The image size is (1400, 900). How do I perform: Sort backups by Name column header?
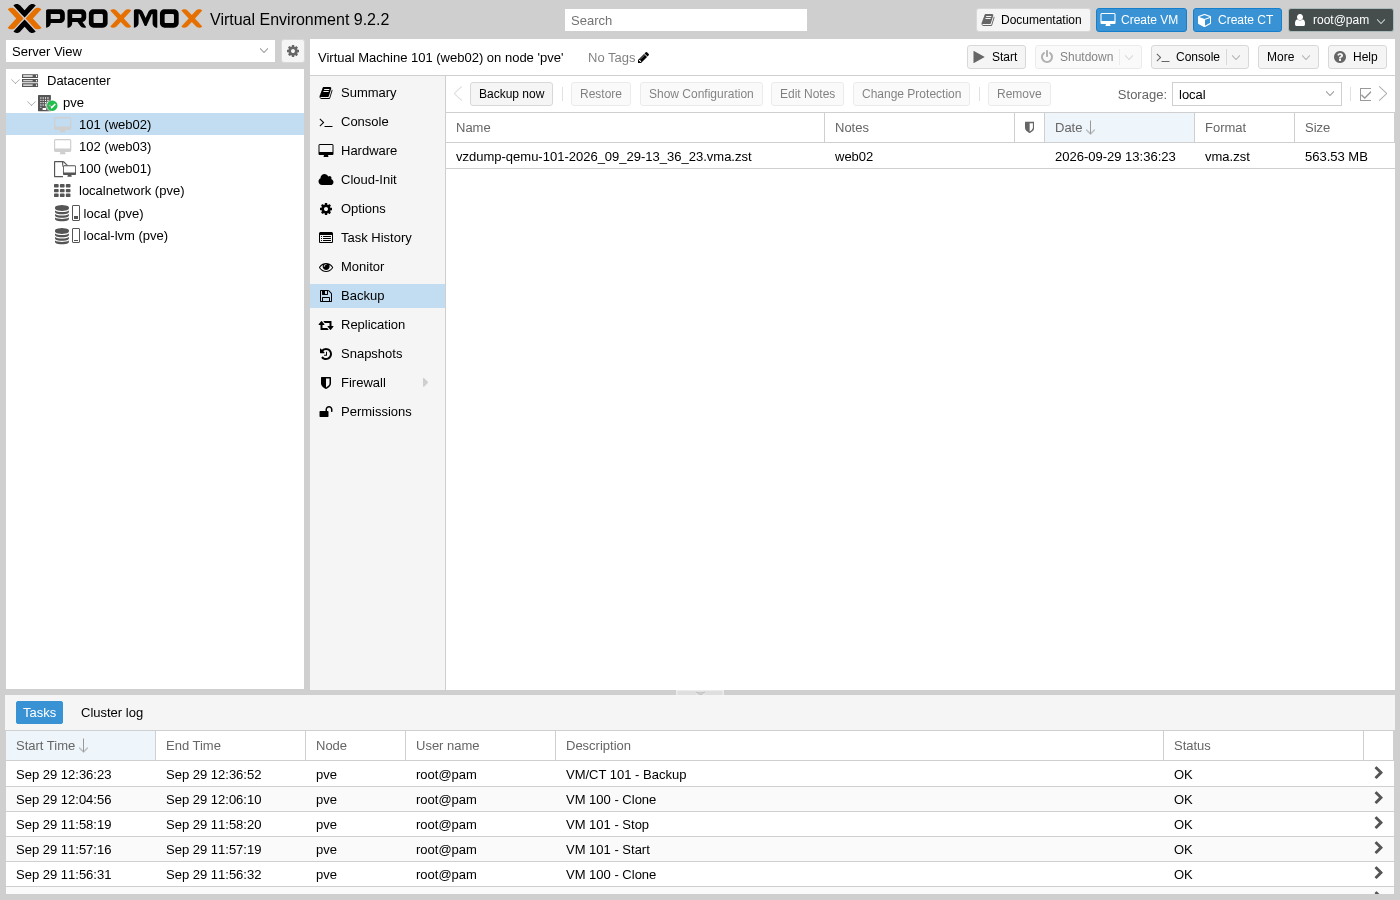(x=635, y=127)
